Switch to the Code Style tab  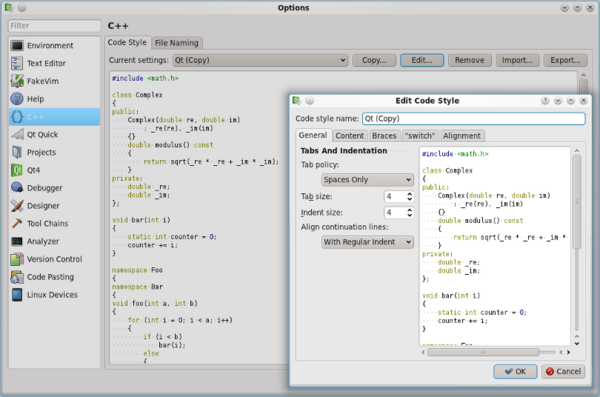pyautogui.click(x=127, y=42)
